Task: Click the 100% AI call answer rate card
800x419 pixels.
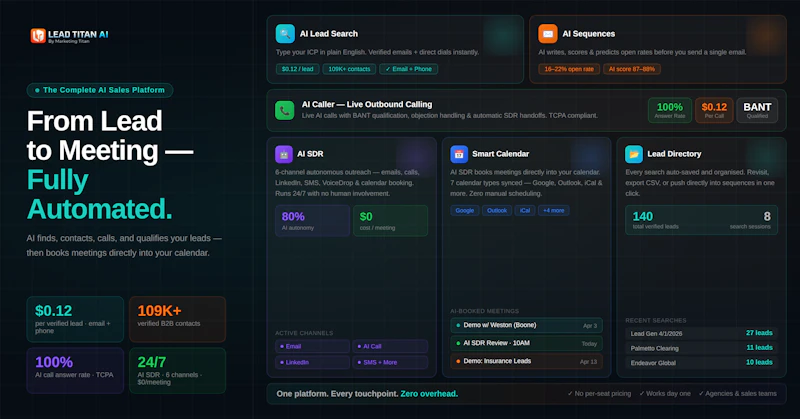Action: tap(75, 371)
